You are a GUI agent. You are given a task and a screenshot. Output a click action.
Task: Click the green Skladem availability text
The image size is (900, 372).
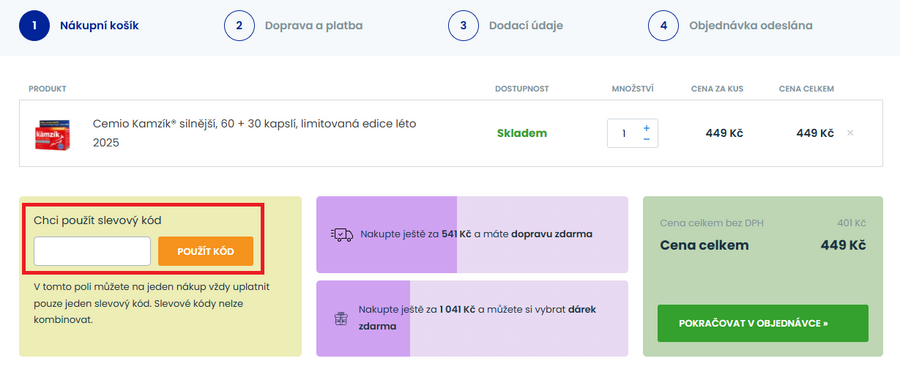click(522, 133)
